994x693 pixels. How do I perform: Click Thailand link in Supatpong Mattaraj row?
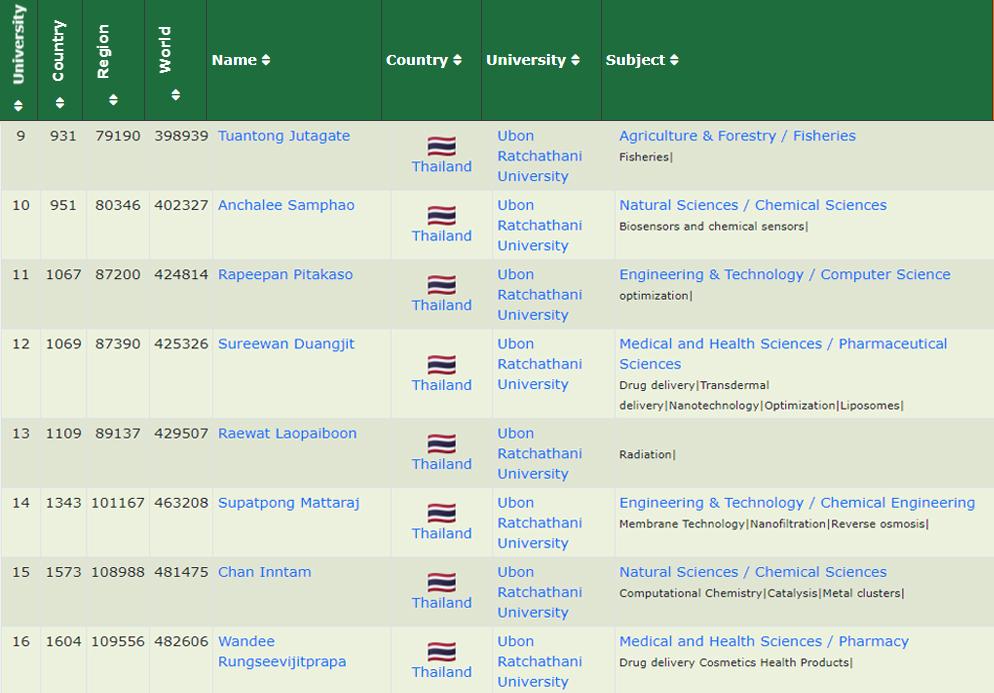(x=441, y=533)
